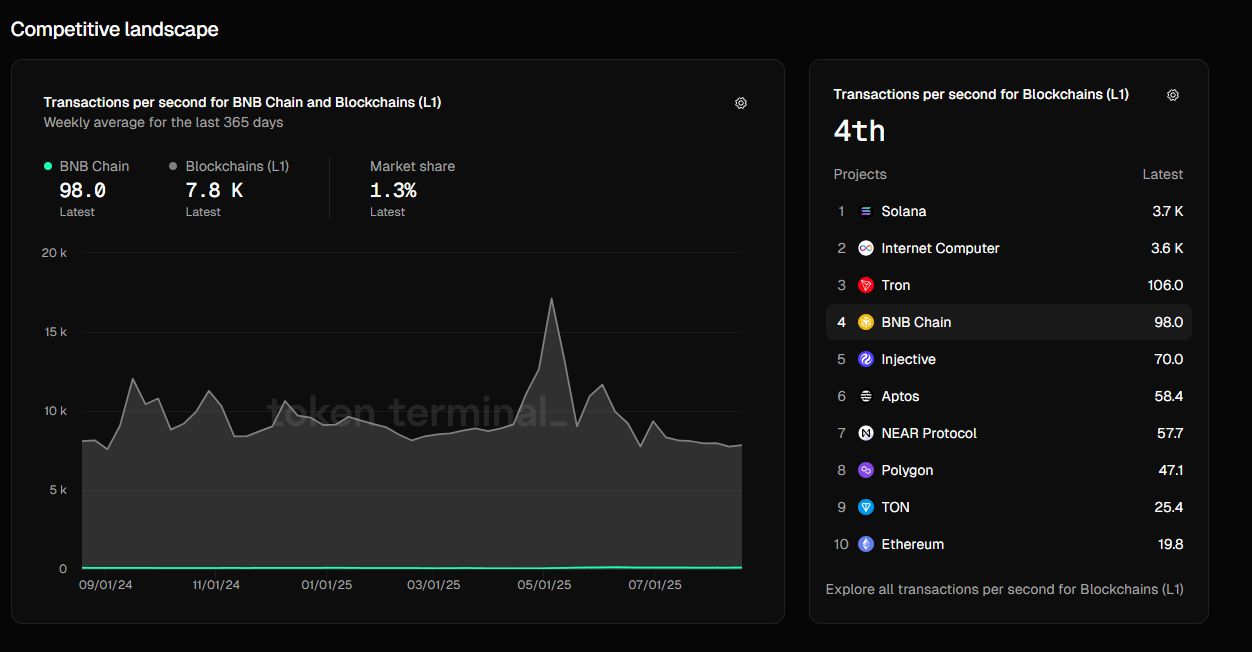Click the Polygon logo icon
Viewport: 1252px width, 652px height.
[866, 470]
